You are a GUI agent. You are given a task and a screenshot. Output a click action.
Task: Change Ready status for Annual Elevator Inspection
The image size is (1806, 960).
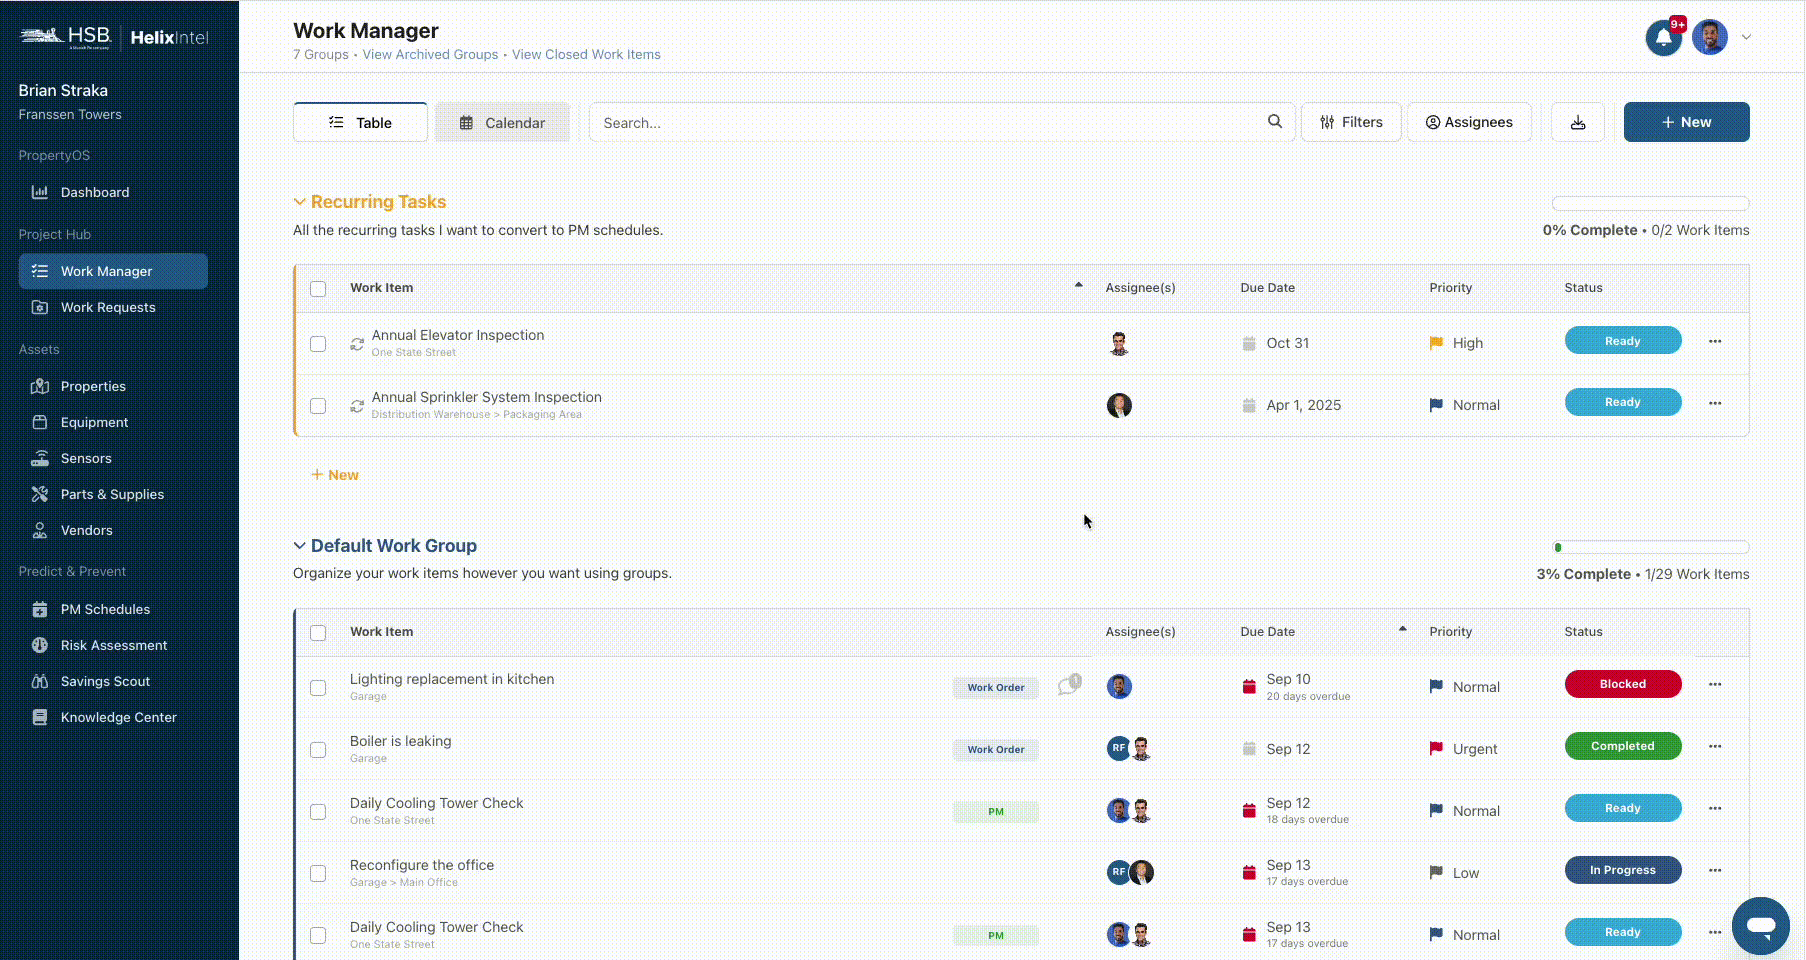tap(1622, 341)
